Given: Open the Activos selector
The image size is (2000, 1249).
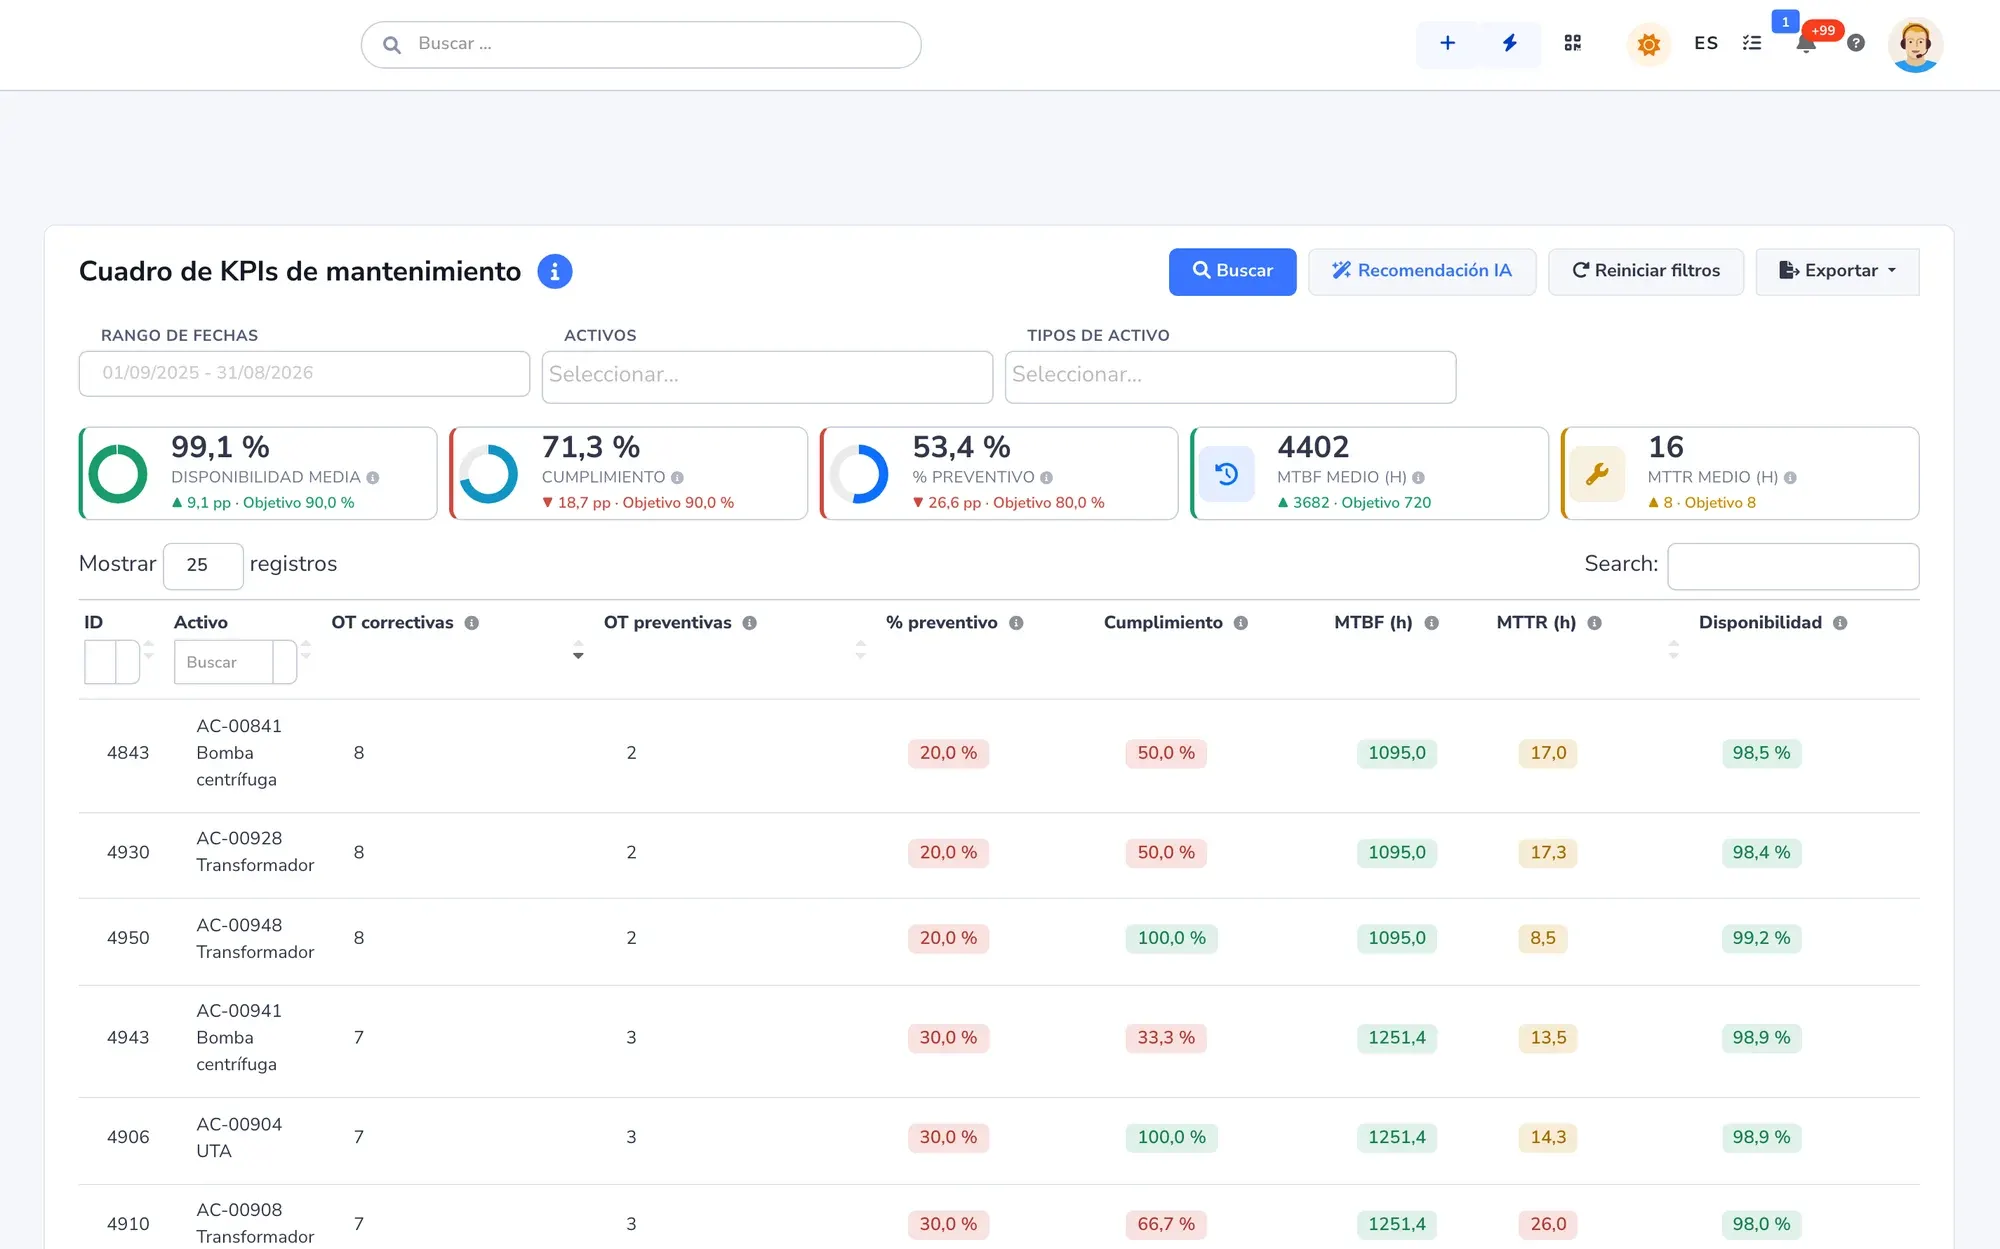Looking at the screenshot, I should point(767,376).
